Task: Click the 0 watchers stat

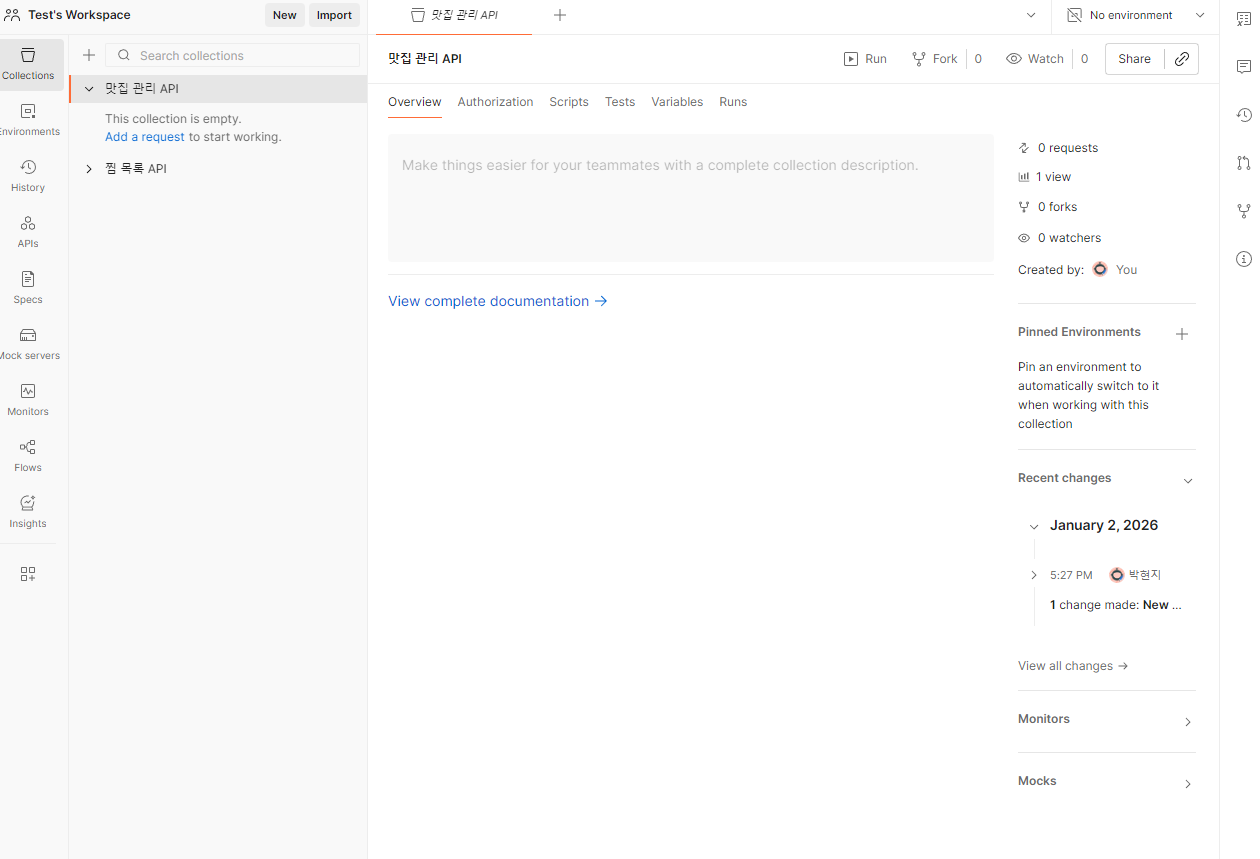Action: [x=1060, y=238]
